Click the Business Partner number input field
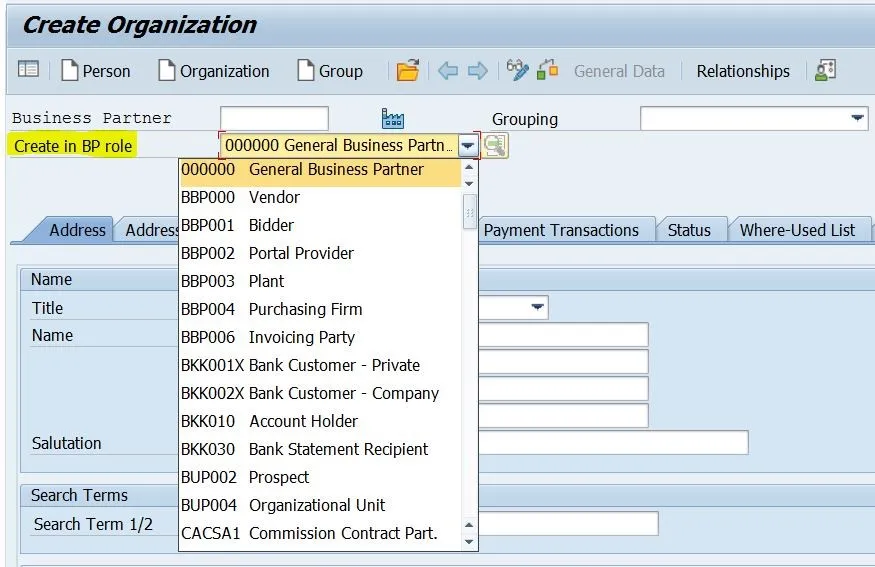 pos(274,118)
